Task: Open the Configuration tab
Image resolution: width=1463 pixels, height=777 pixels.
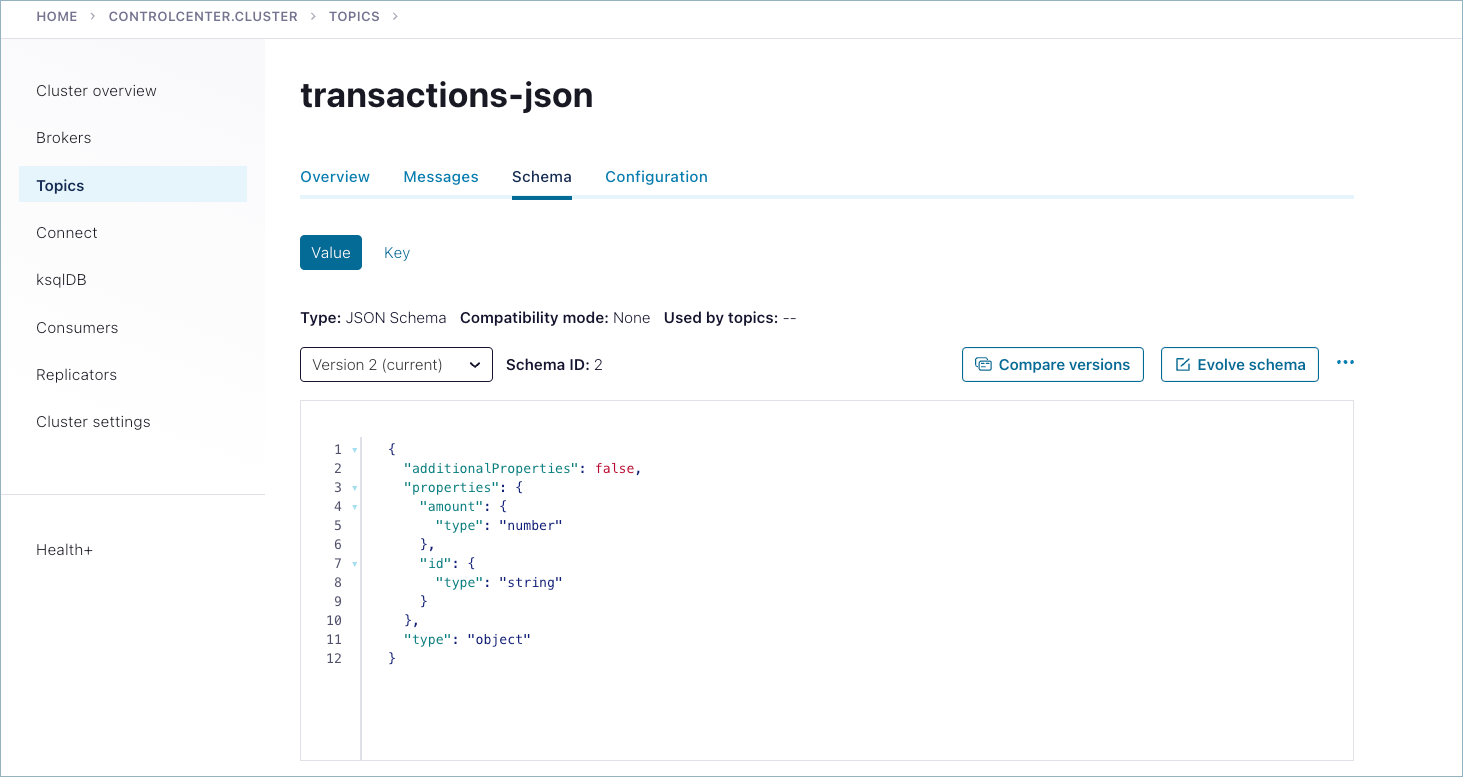Action: [x=656, y=176]
